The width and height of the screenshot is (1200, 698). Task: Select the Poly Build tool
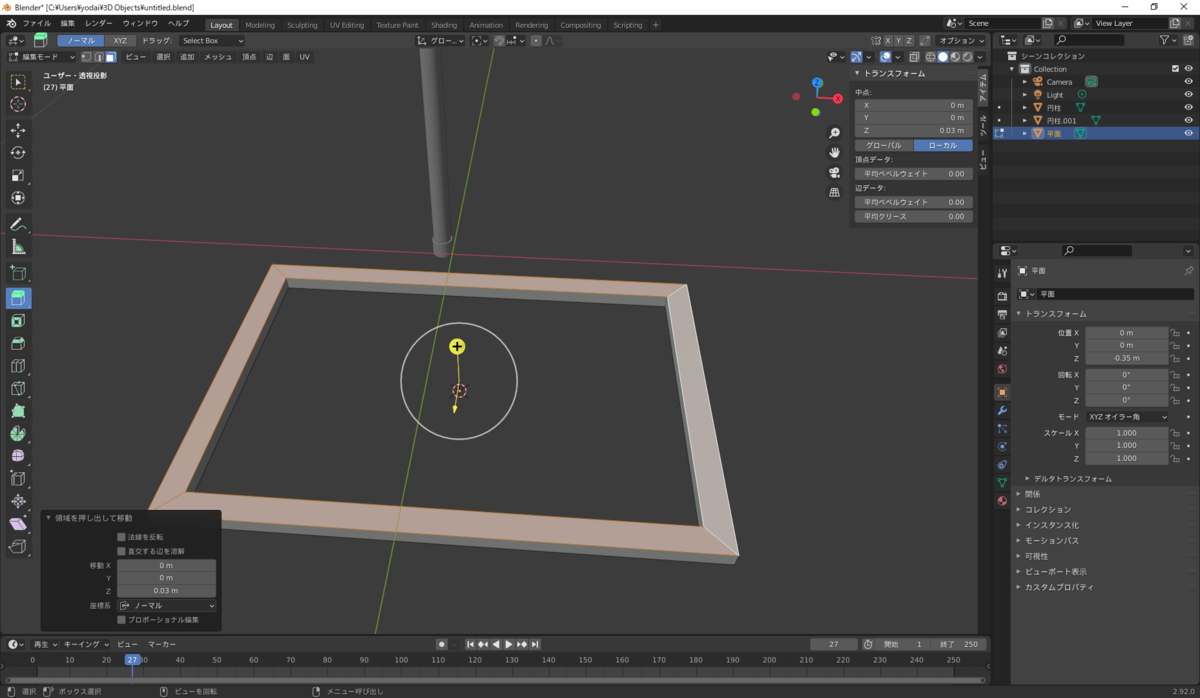coord(18,411)
